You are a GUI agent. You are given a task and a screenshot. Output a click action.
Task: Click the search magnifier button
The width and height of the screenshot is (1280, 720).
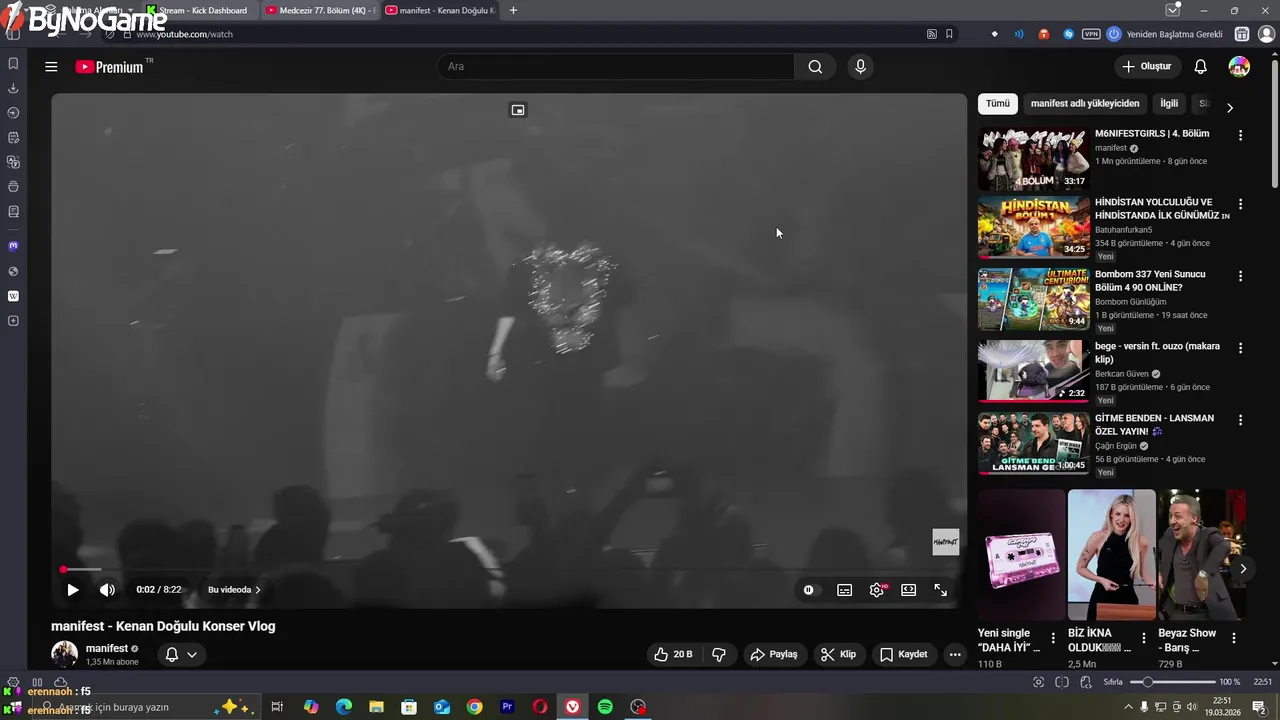click(x=815, y=67)
